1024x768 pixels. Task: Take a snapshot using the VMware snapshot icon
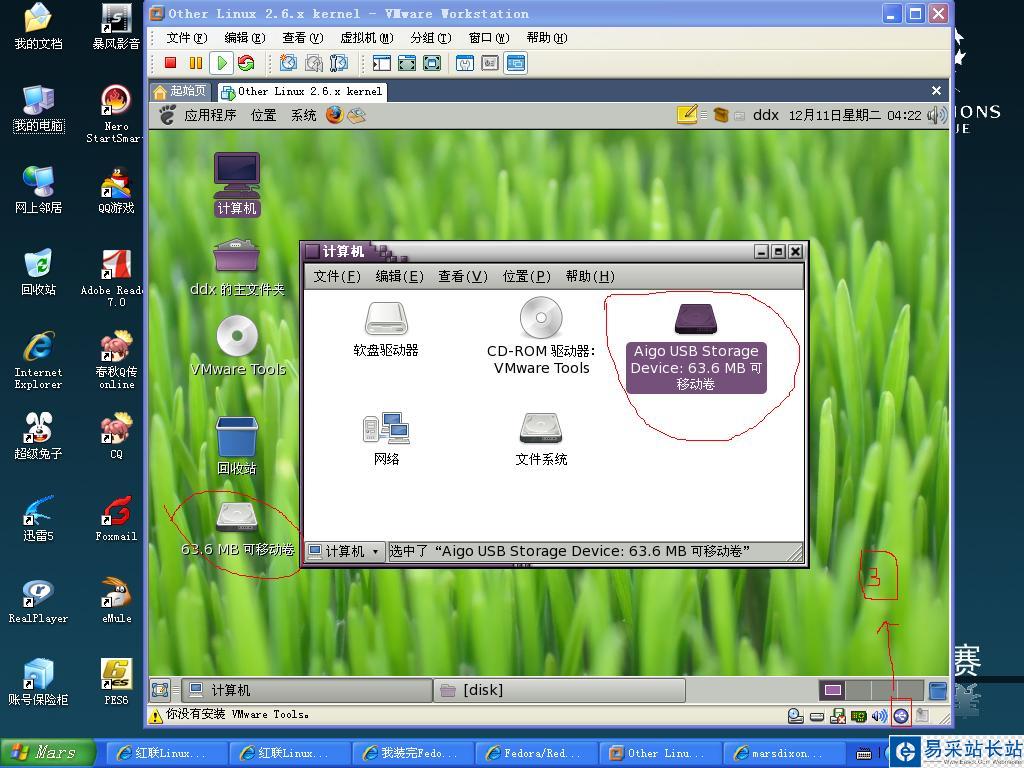(288, 63)
